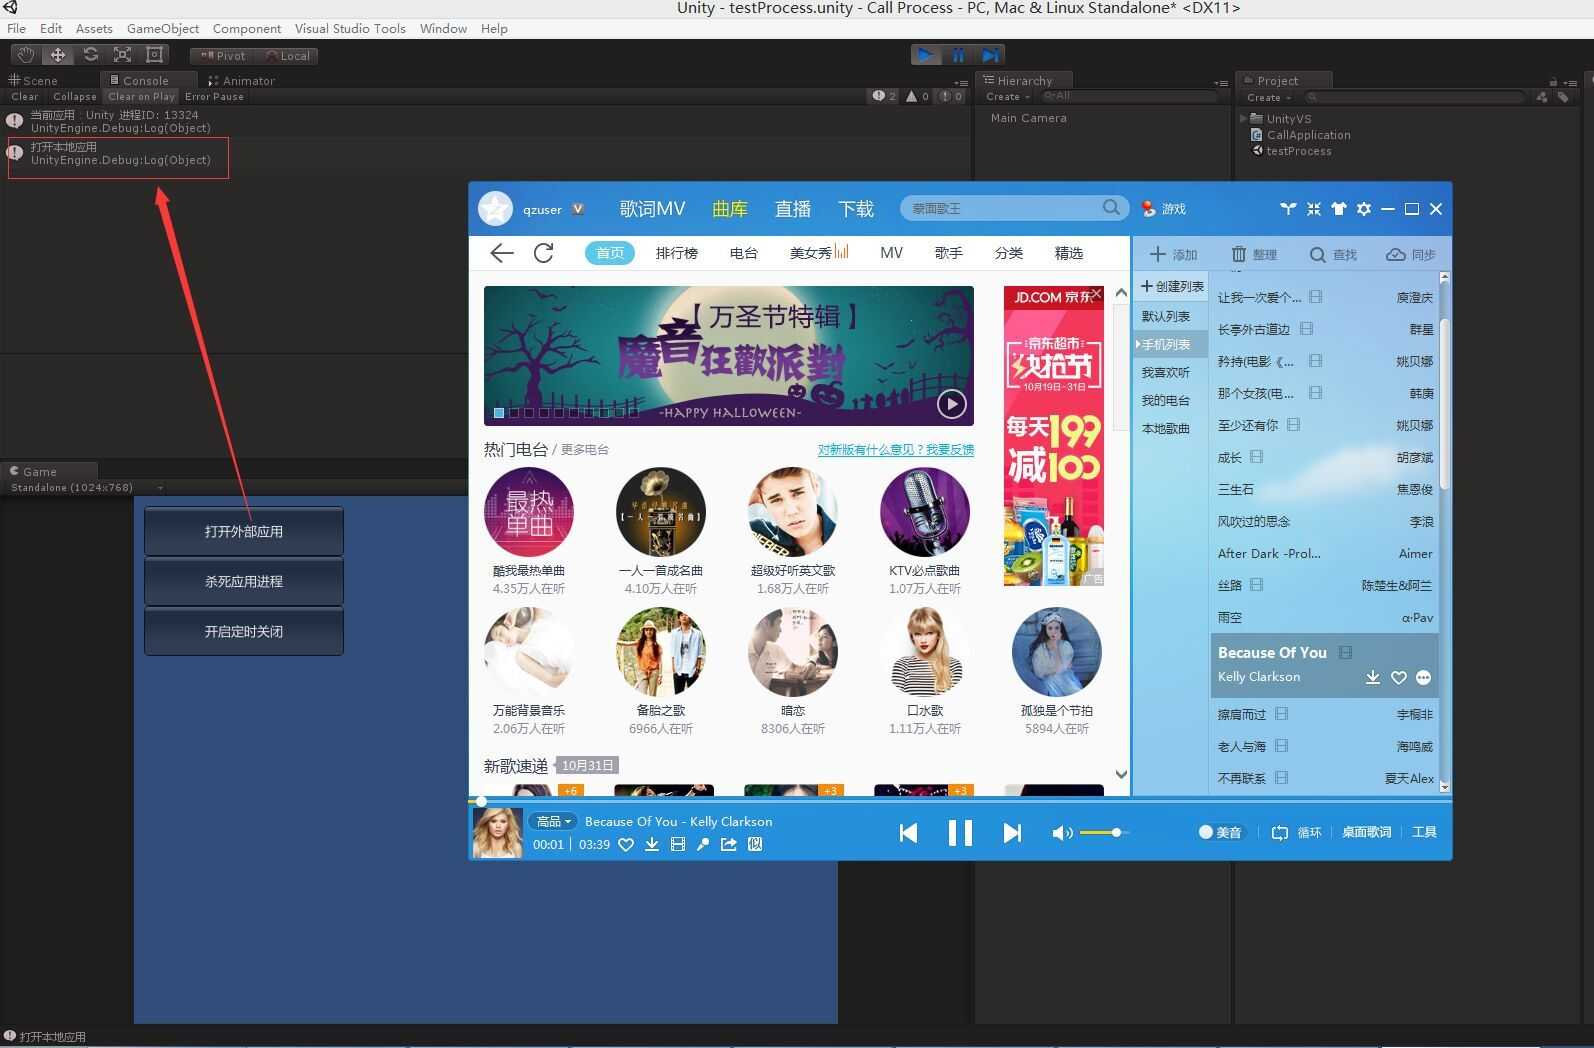Open the 游戏 games icon
Image resolution: width=1594 pixels, height=1048 pixels.
pyautogui.click(x=1164, y=209)
